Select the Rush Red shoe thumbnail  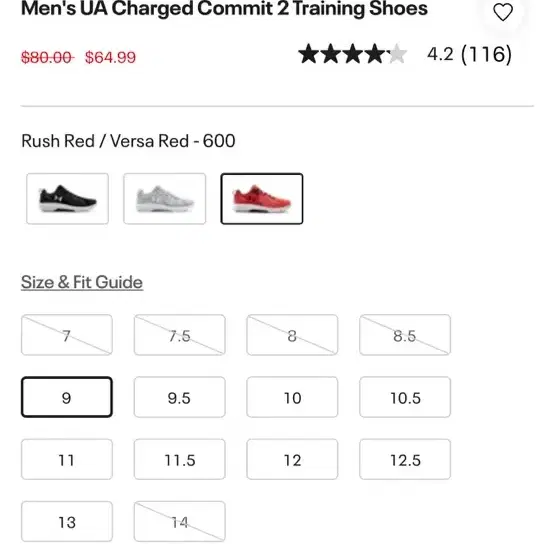[262, 199]
